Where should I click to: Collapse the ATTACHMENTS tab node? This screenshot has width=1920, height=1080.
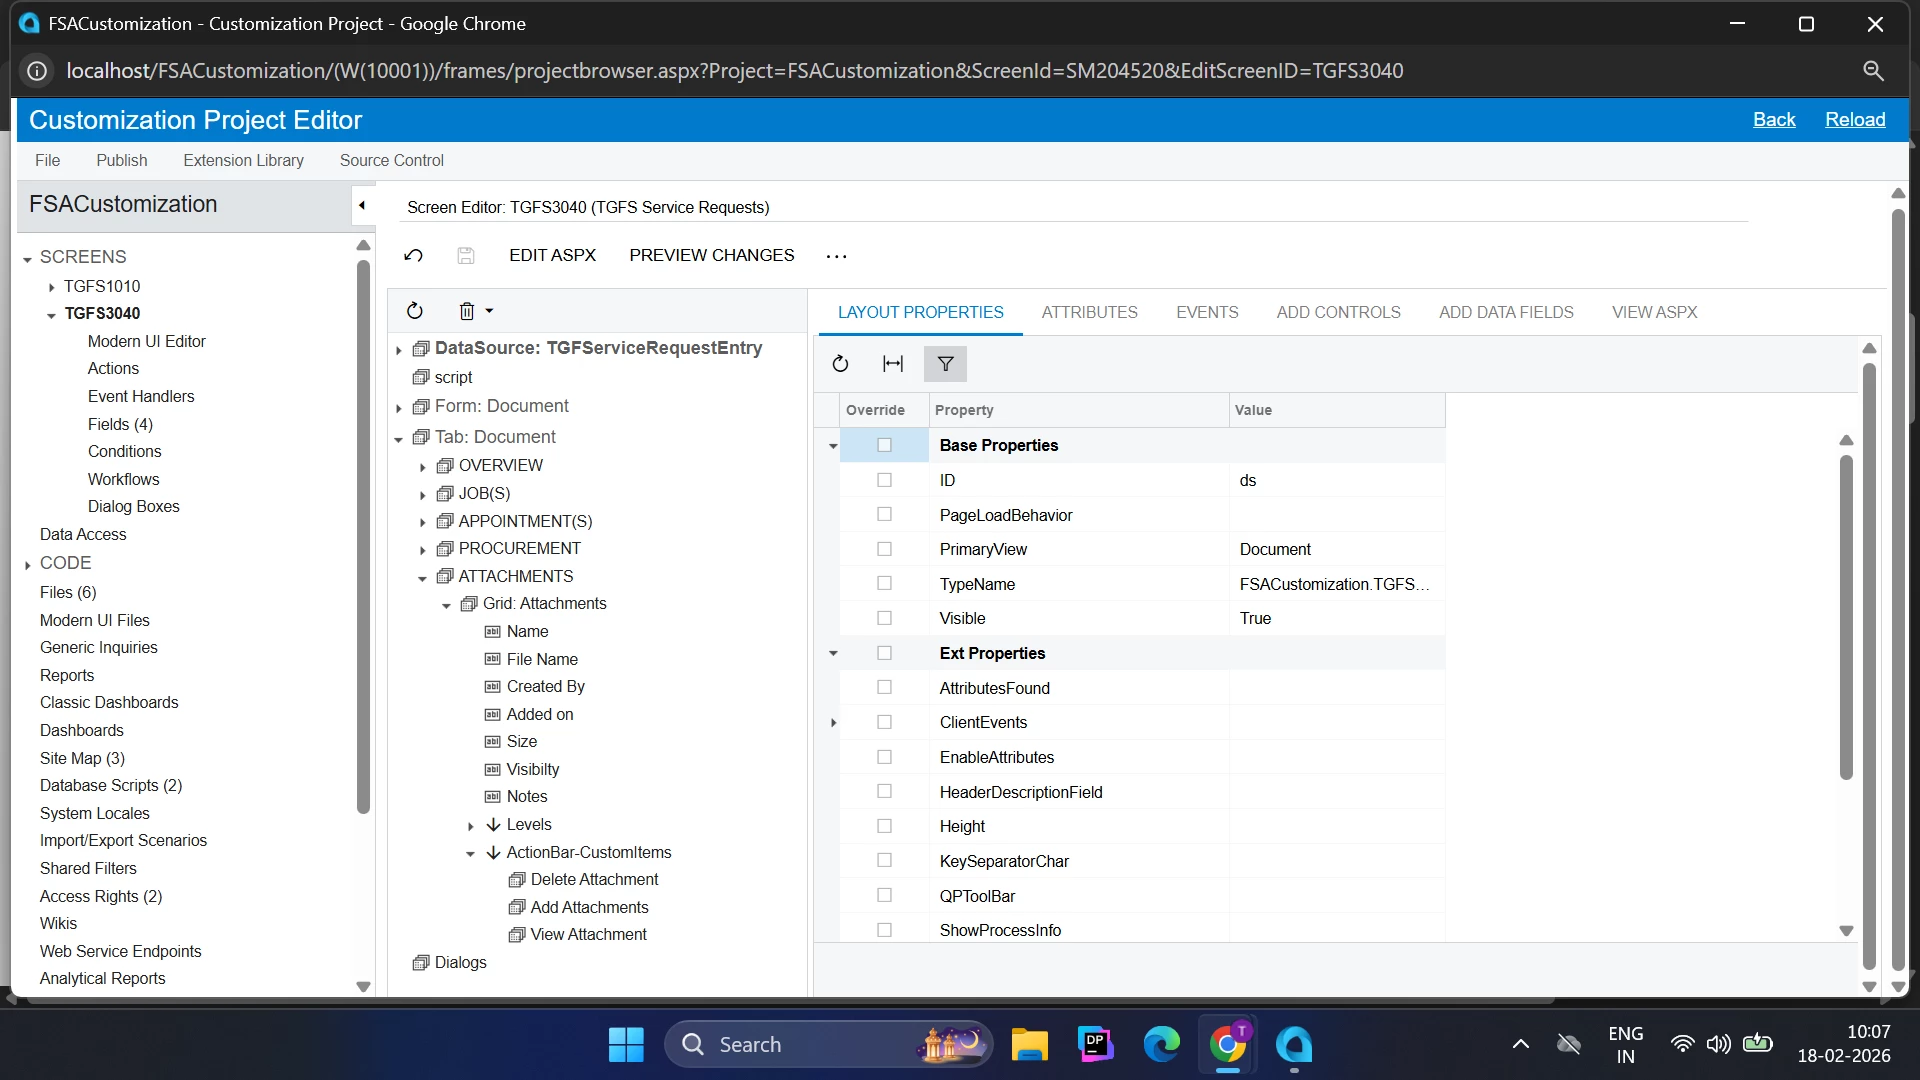[x=422, y=577]
